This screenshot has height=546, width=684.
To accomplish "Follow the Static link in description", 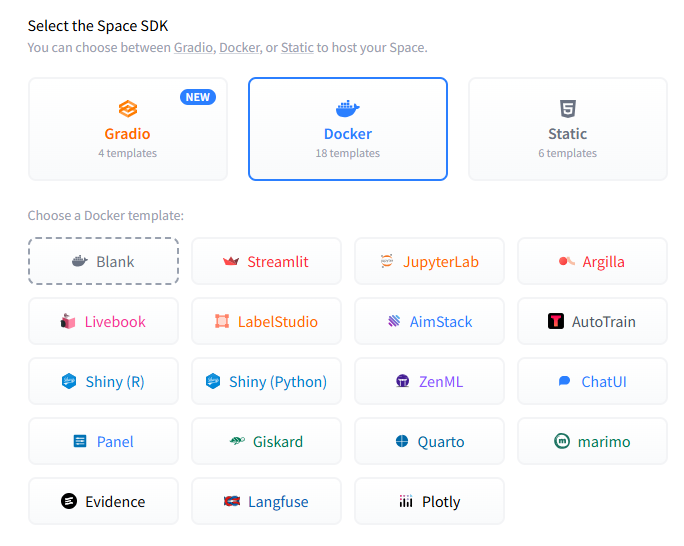I will (x=297, y=47).
